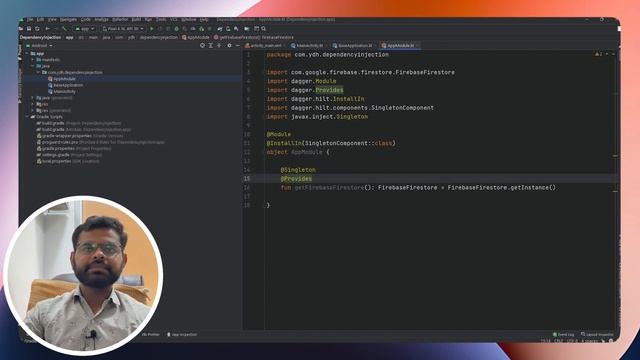Viewport: 640px width, 360px height.
Task: Click the Open file toolbar icon
Action: coord(21,29)
